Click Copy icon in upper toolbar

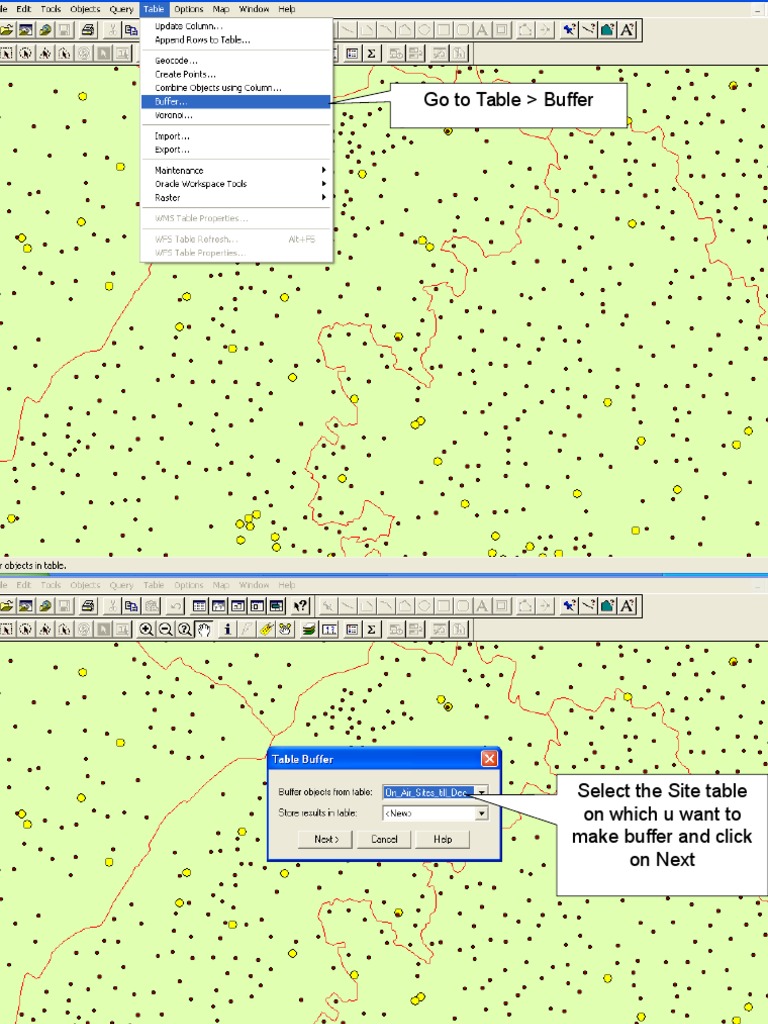click(x=131, y=30)
